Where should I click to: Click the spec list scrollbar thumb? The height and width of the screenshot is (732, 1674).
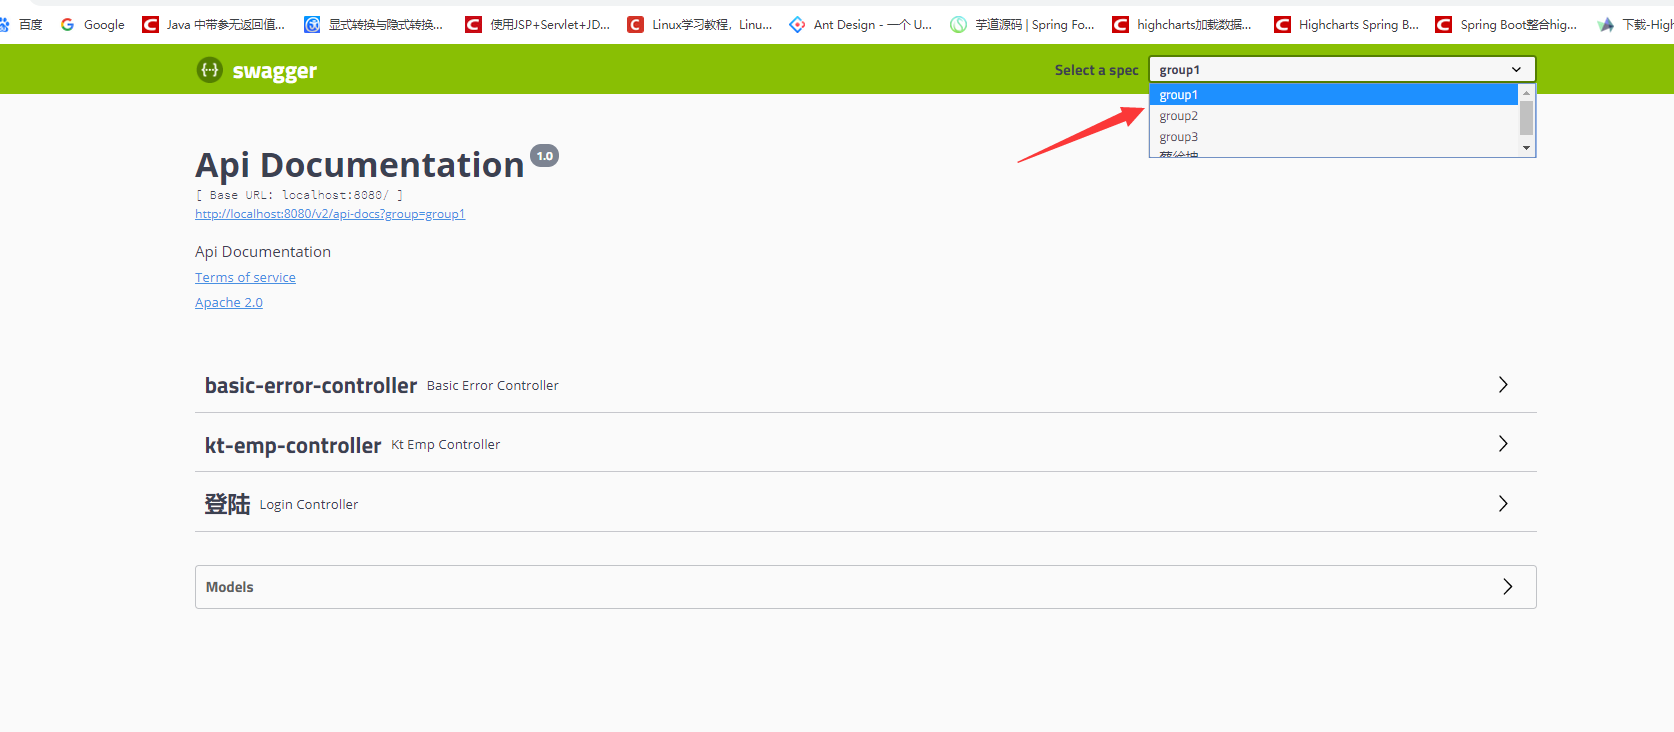point(1526,117)
